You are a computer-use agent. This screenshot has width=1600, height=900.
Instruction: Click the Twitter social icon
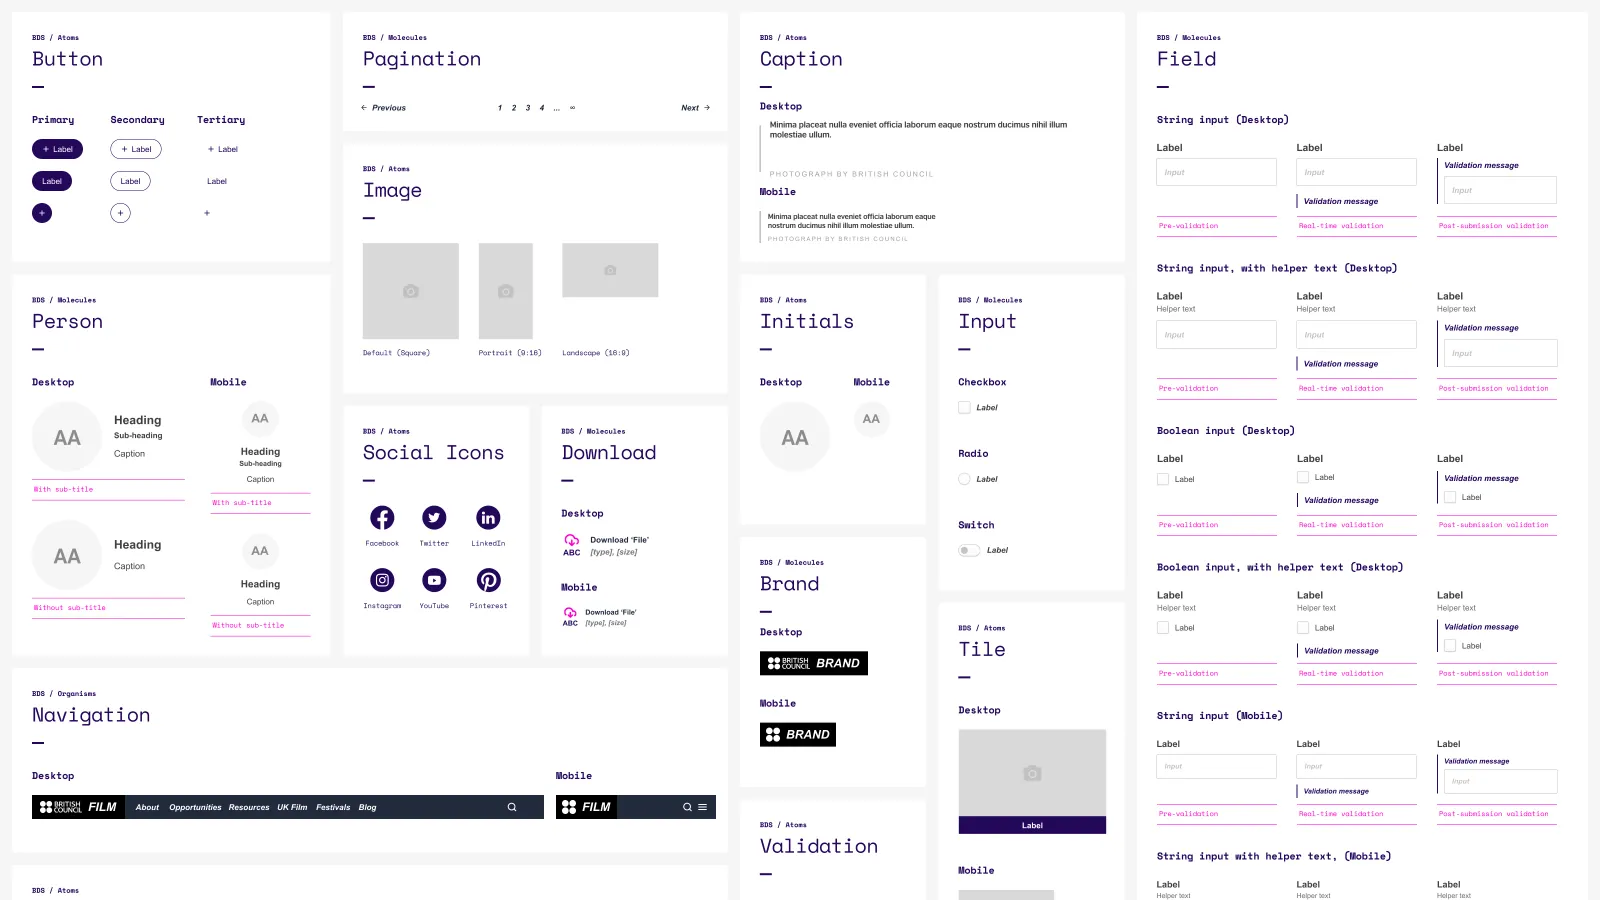click(434, 518)
